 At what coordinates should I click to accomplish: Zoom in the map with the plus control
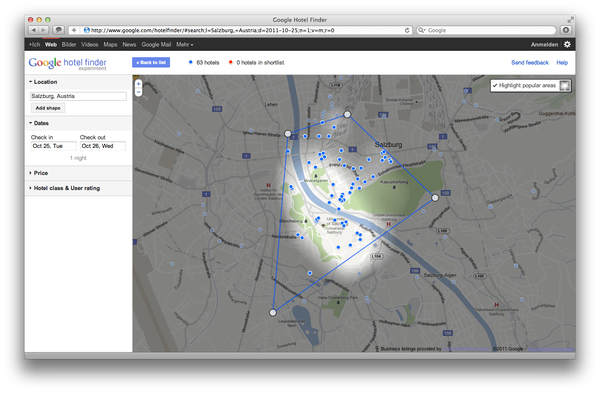tap(139, 84)
